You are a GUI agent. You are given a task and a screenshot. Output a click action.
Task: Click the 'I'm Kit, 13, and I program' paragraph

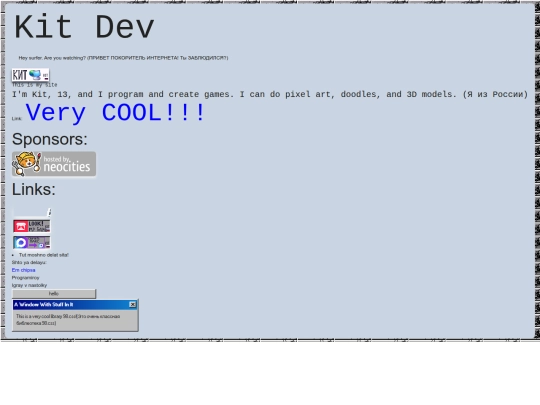[x=270, y=94]
